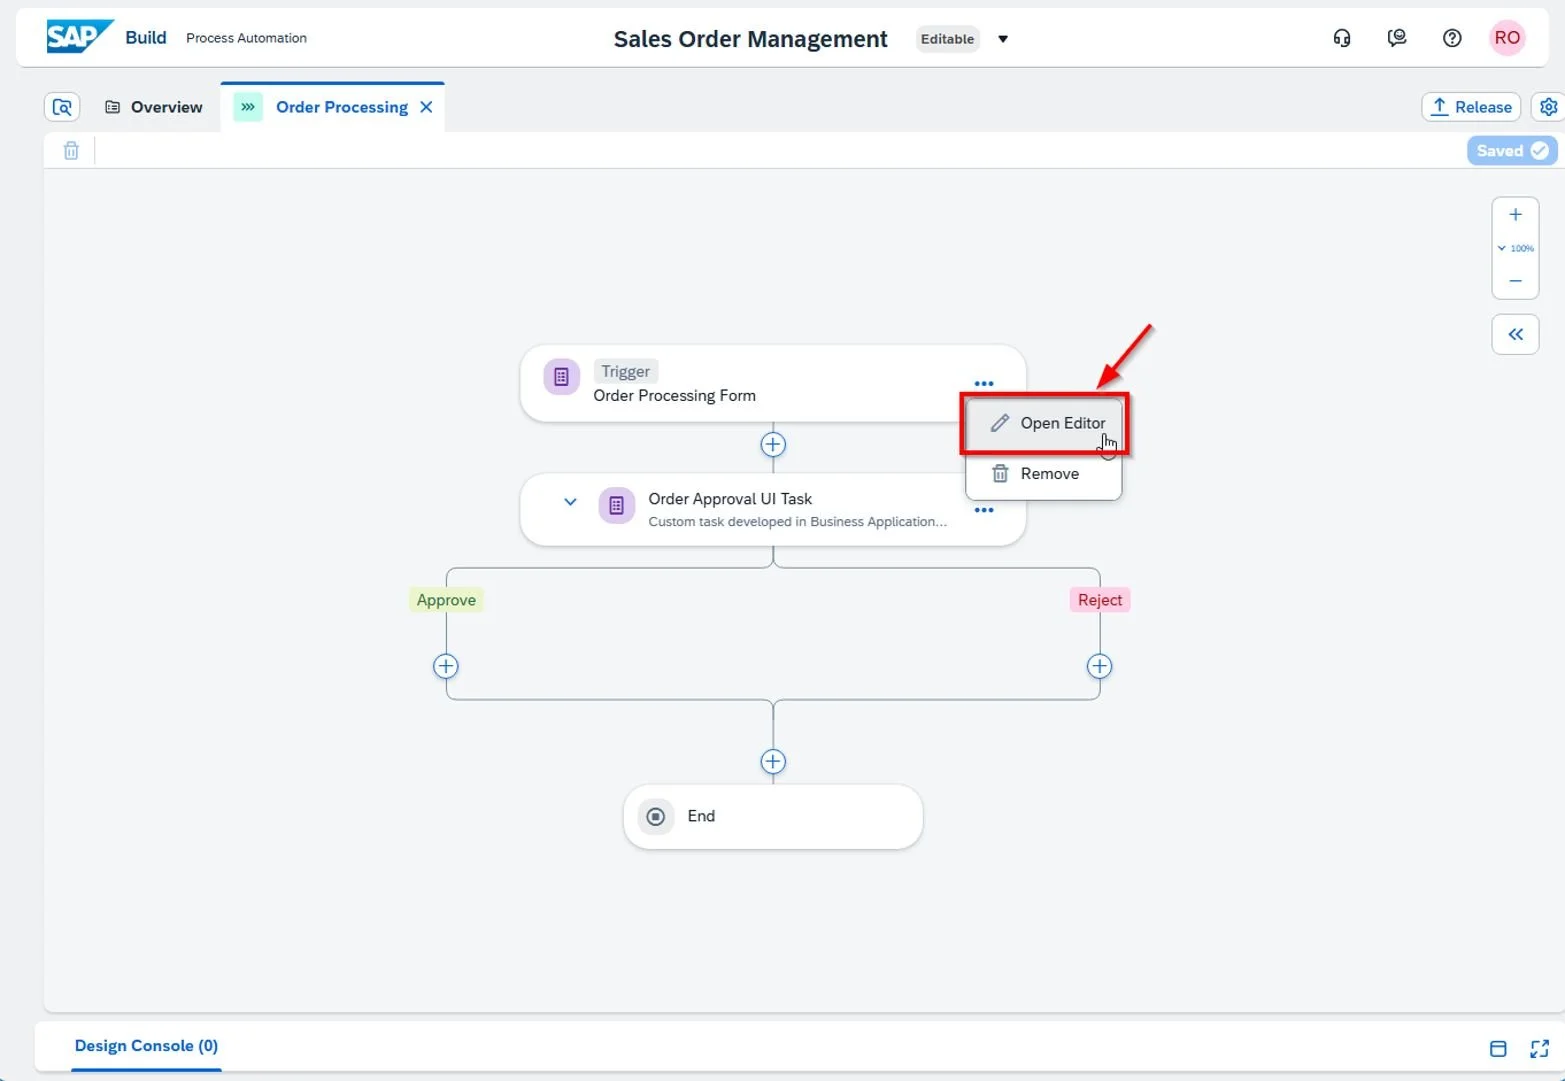The height and width of the screenshot is (1081, 1565).
Task: Click the Trigger form icon
Action: [561, 377]
